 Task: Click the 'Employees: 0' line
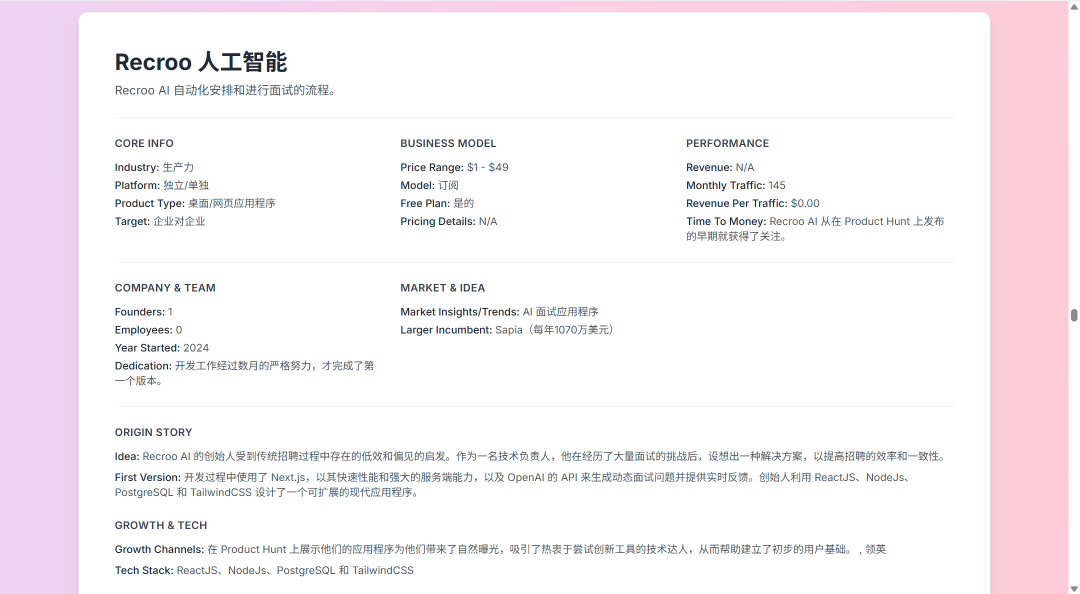click(149, 330)
